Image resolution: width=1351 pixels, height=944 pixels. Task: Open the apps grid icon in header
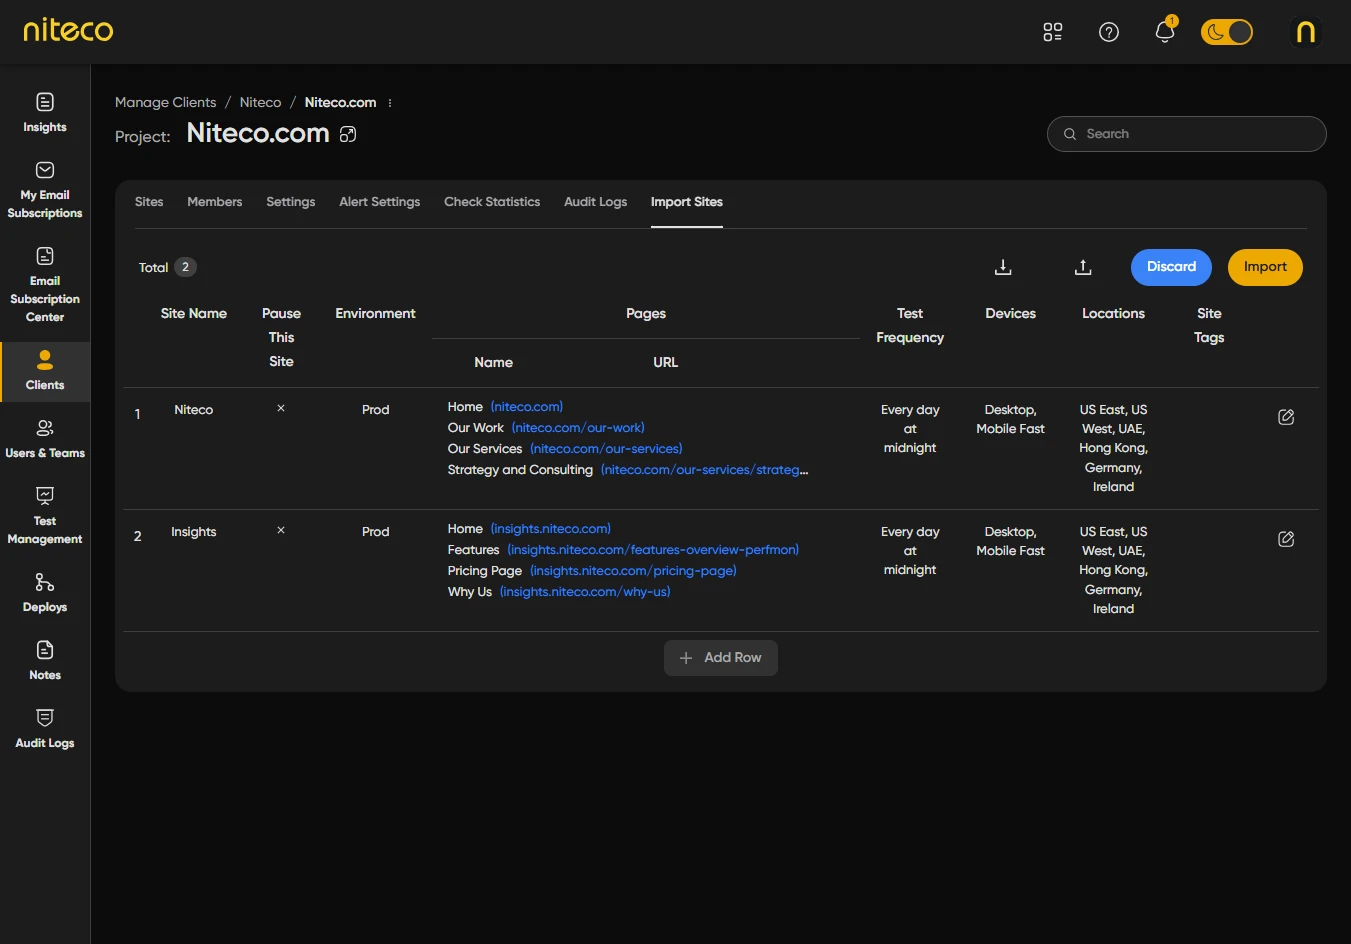coord(1052,32)
